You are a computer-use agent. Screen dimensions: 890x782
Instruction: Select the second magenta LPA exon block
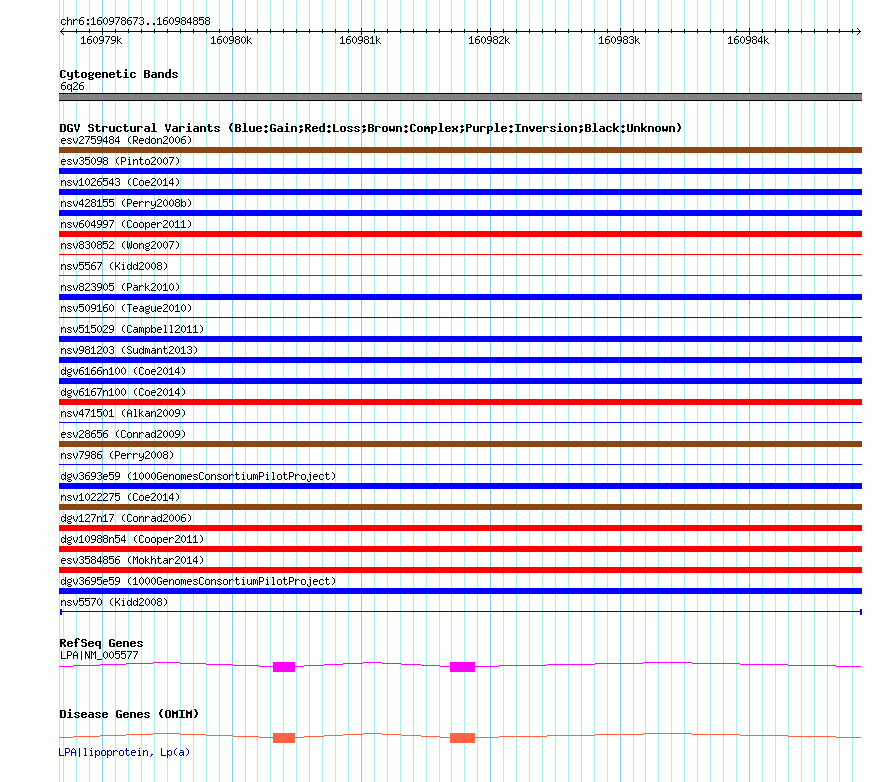pos(463,667)
